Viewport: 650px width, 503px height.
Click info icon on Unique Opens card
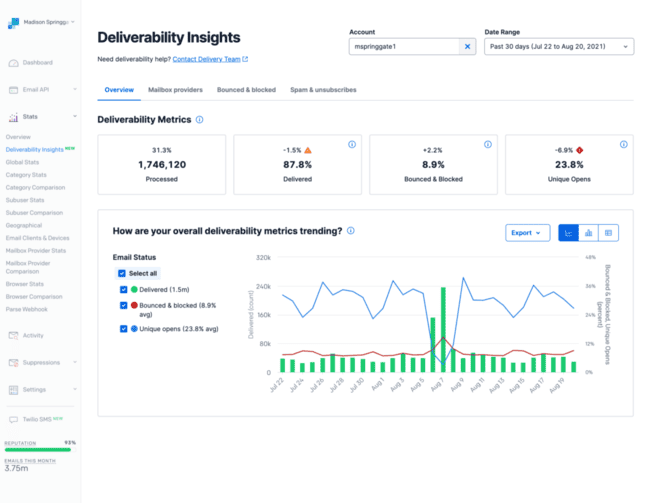point(623,145)
